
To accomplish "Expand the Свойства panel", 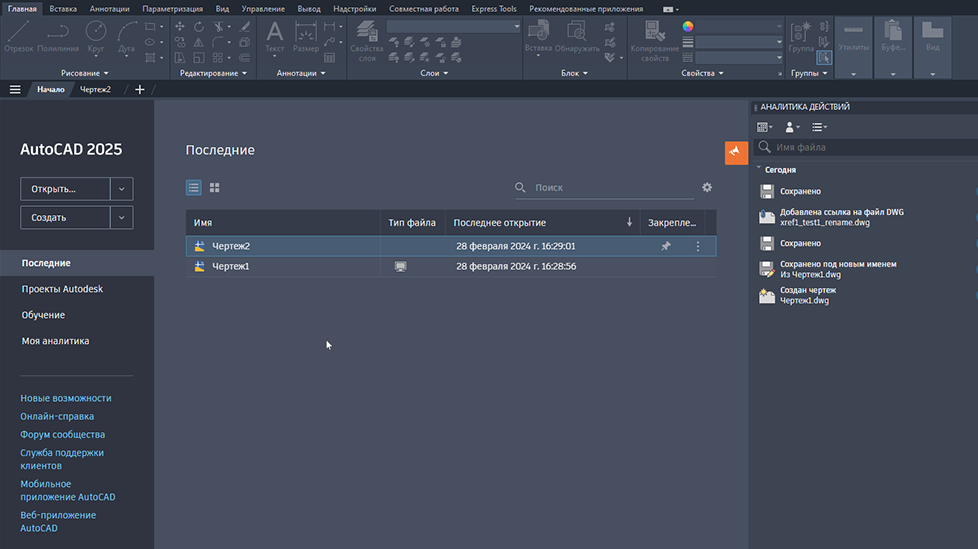I will [x=702, y=73].
